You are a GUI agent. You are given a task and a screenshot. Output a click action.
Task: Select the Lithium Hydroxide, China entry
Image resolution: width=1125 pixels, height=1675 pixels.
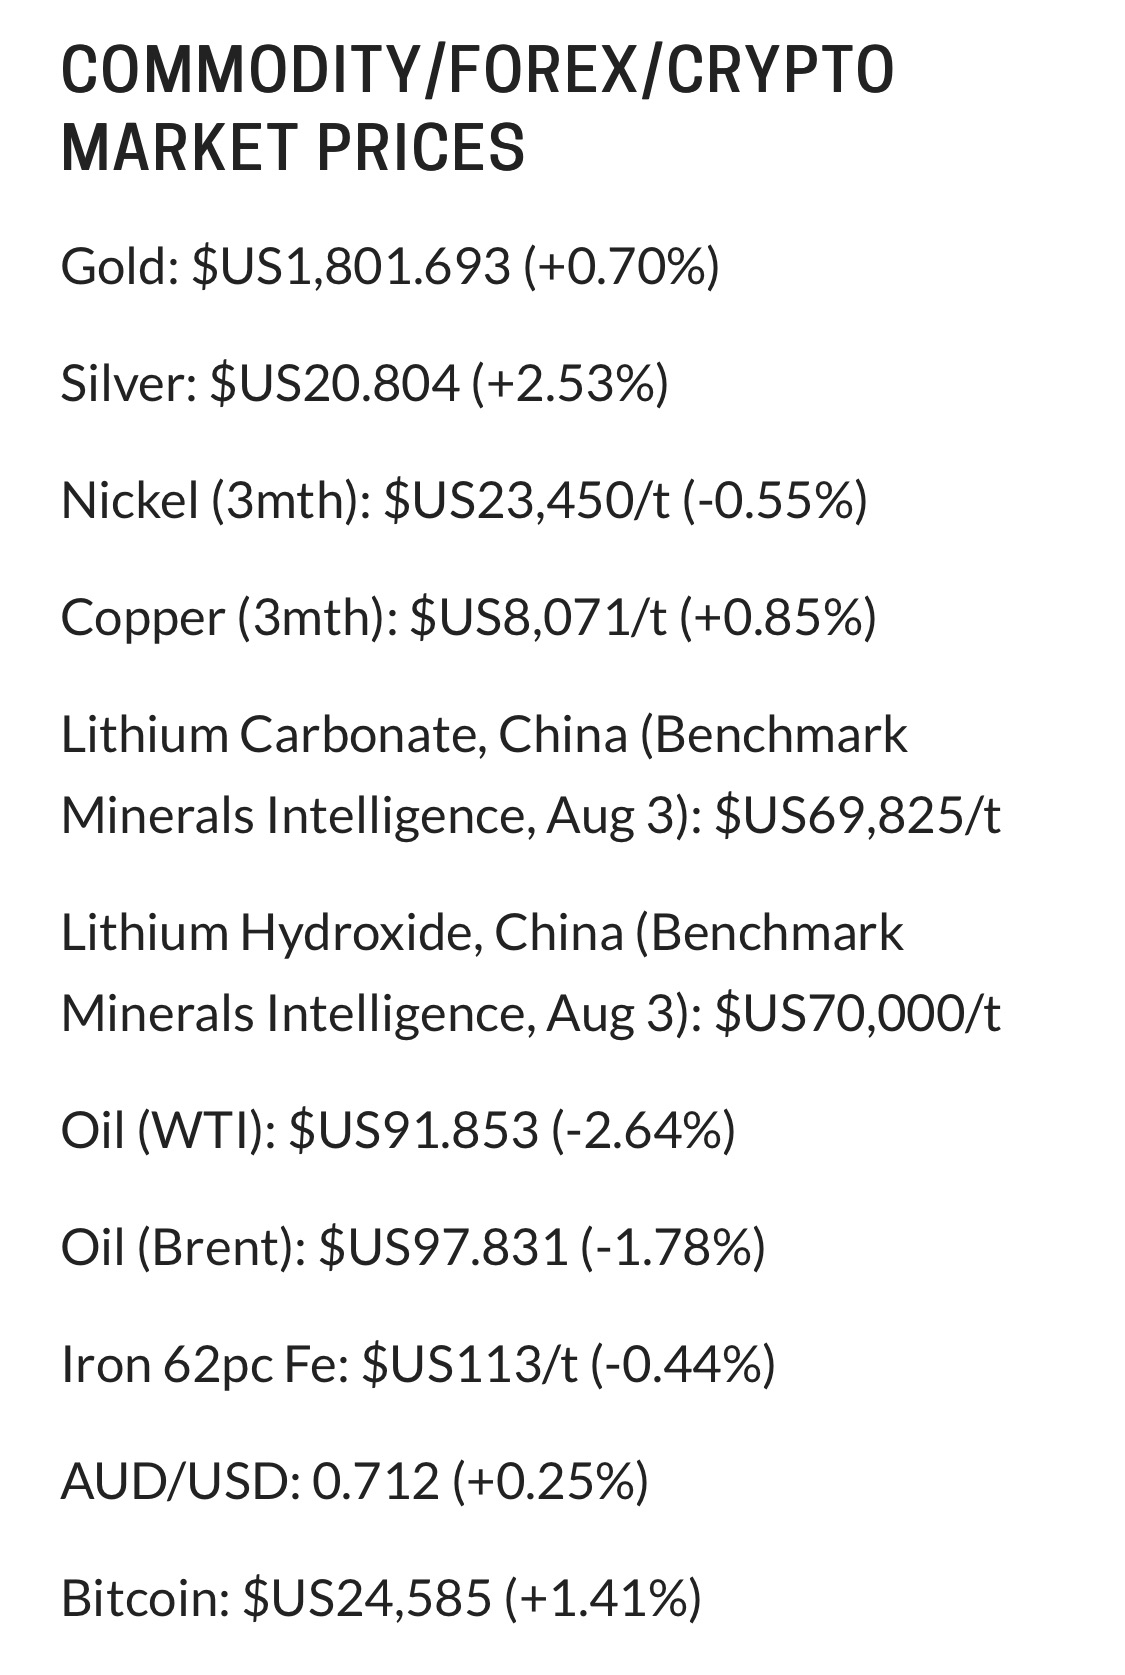pos(531,972)
